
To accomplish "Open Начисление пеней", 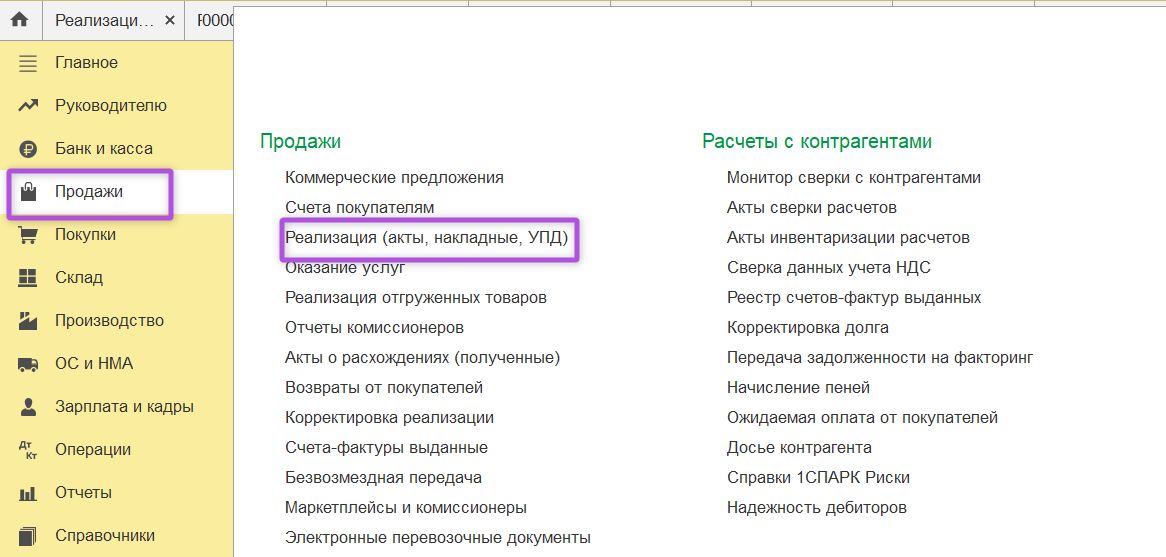I will click(x=798, y=387).
